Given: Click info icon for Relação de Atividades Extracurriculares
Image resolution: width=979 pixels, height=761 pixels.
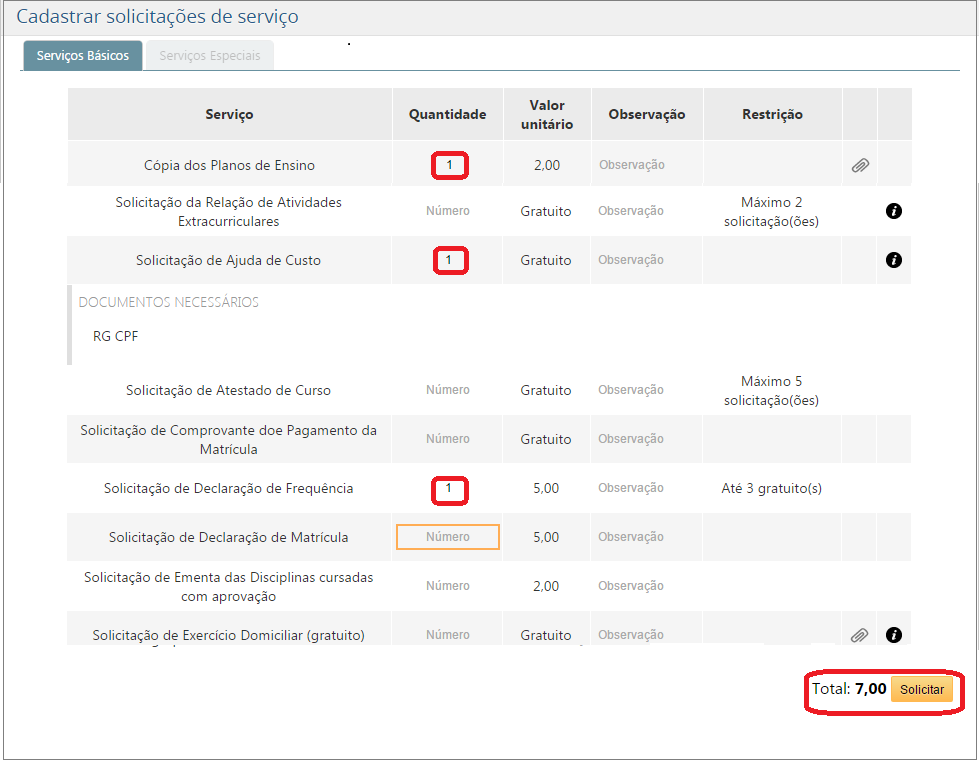Looking at the screenshot, I should tap(894, 211).
